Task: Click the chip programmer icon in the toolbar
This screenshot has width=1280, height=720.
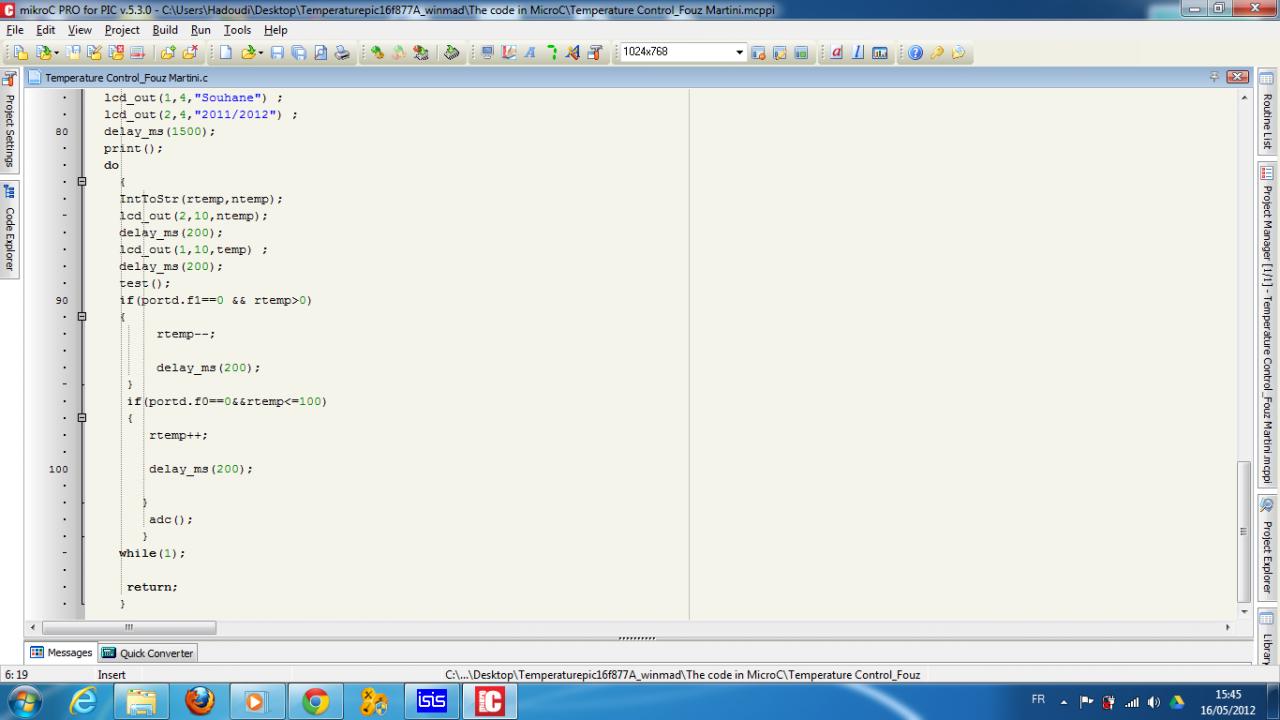Action: click(x=452, y=53)
